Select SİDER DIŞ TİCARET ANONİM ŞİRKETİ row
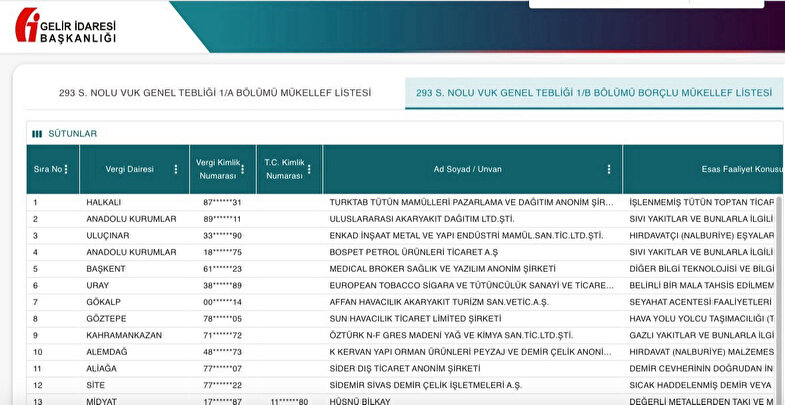The image size is (785, 405). pos(405,368)
